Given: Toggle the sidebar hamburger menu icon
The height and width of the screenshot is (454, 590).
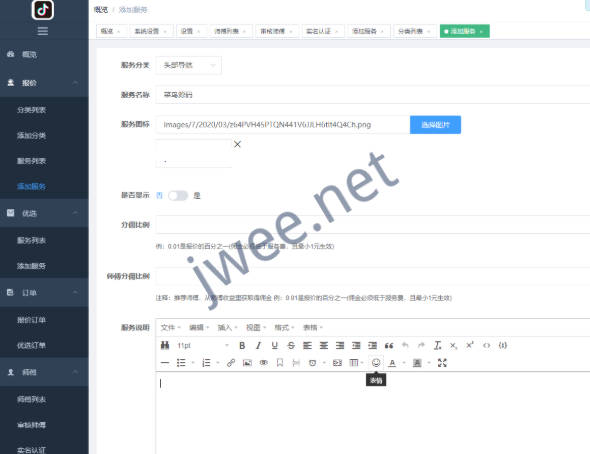Looking at the screenshot, I should tap(43, 31).
